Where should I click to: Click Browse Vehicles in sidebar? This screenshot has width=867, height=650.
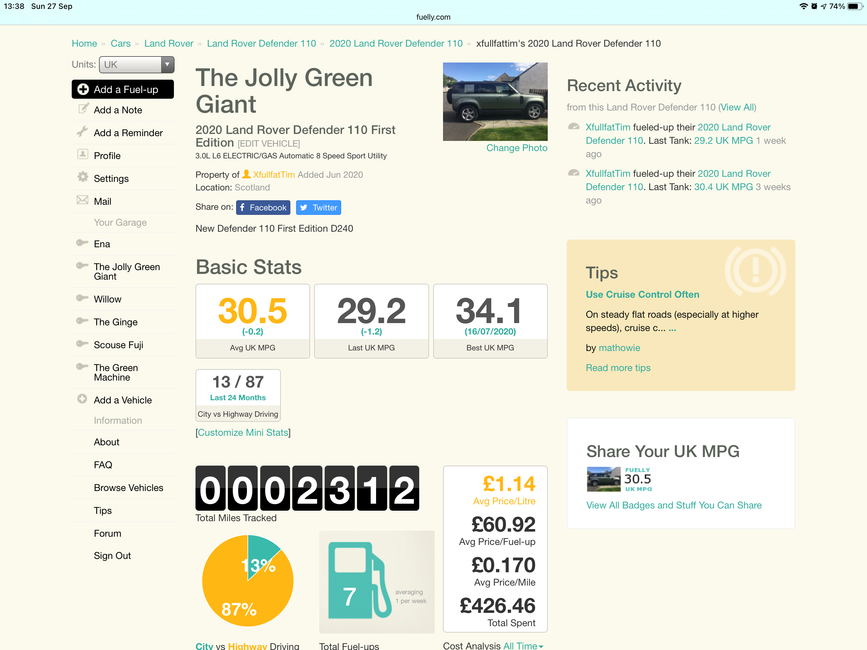(x=128, y=488)
